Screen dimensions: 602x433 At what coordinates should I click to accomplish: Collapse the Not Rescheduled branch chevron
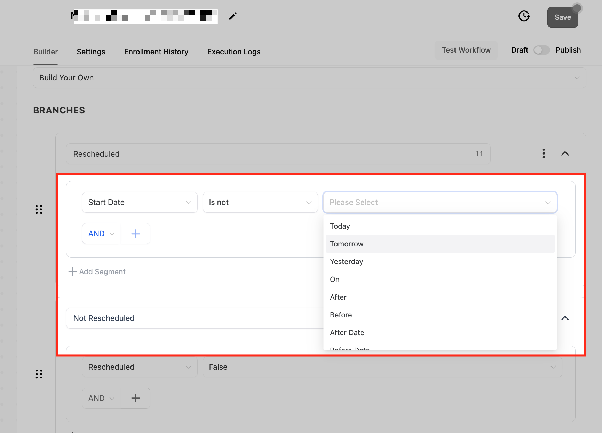point(565,318)
